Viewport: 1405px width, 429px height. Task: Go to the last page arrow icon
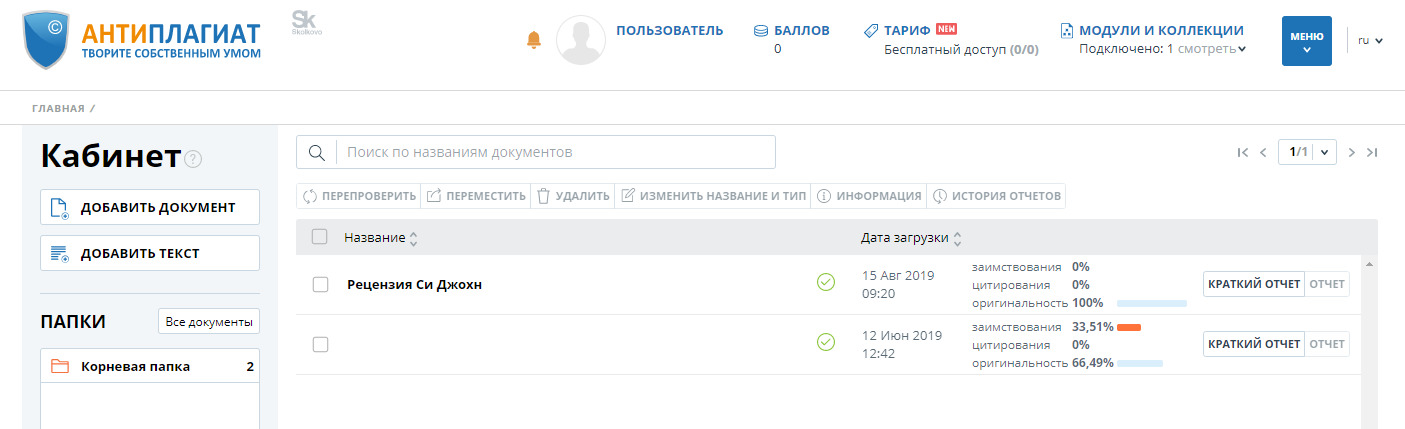[x=1372, y=153]
